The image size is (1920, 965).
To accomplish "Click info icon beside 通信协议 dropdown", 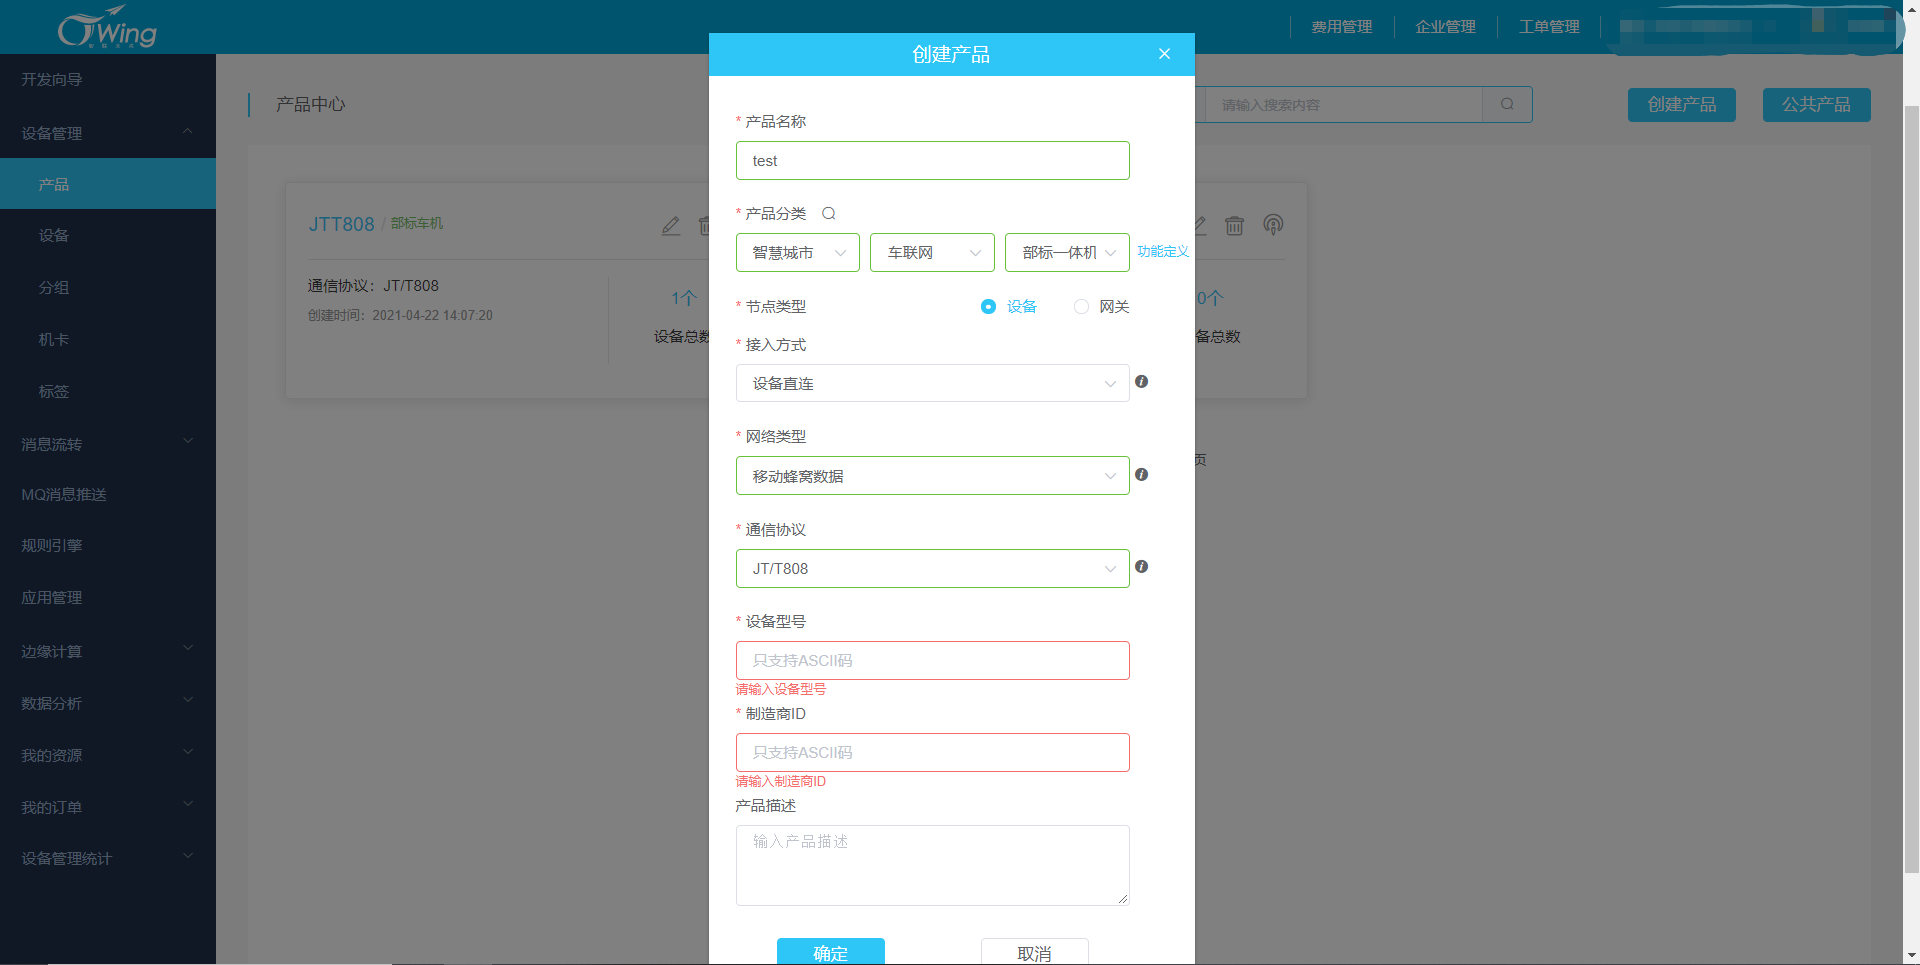I will pos(1141,567).
